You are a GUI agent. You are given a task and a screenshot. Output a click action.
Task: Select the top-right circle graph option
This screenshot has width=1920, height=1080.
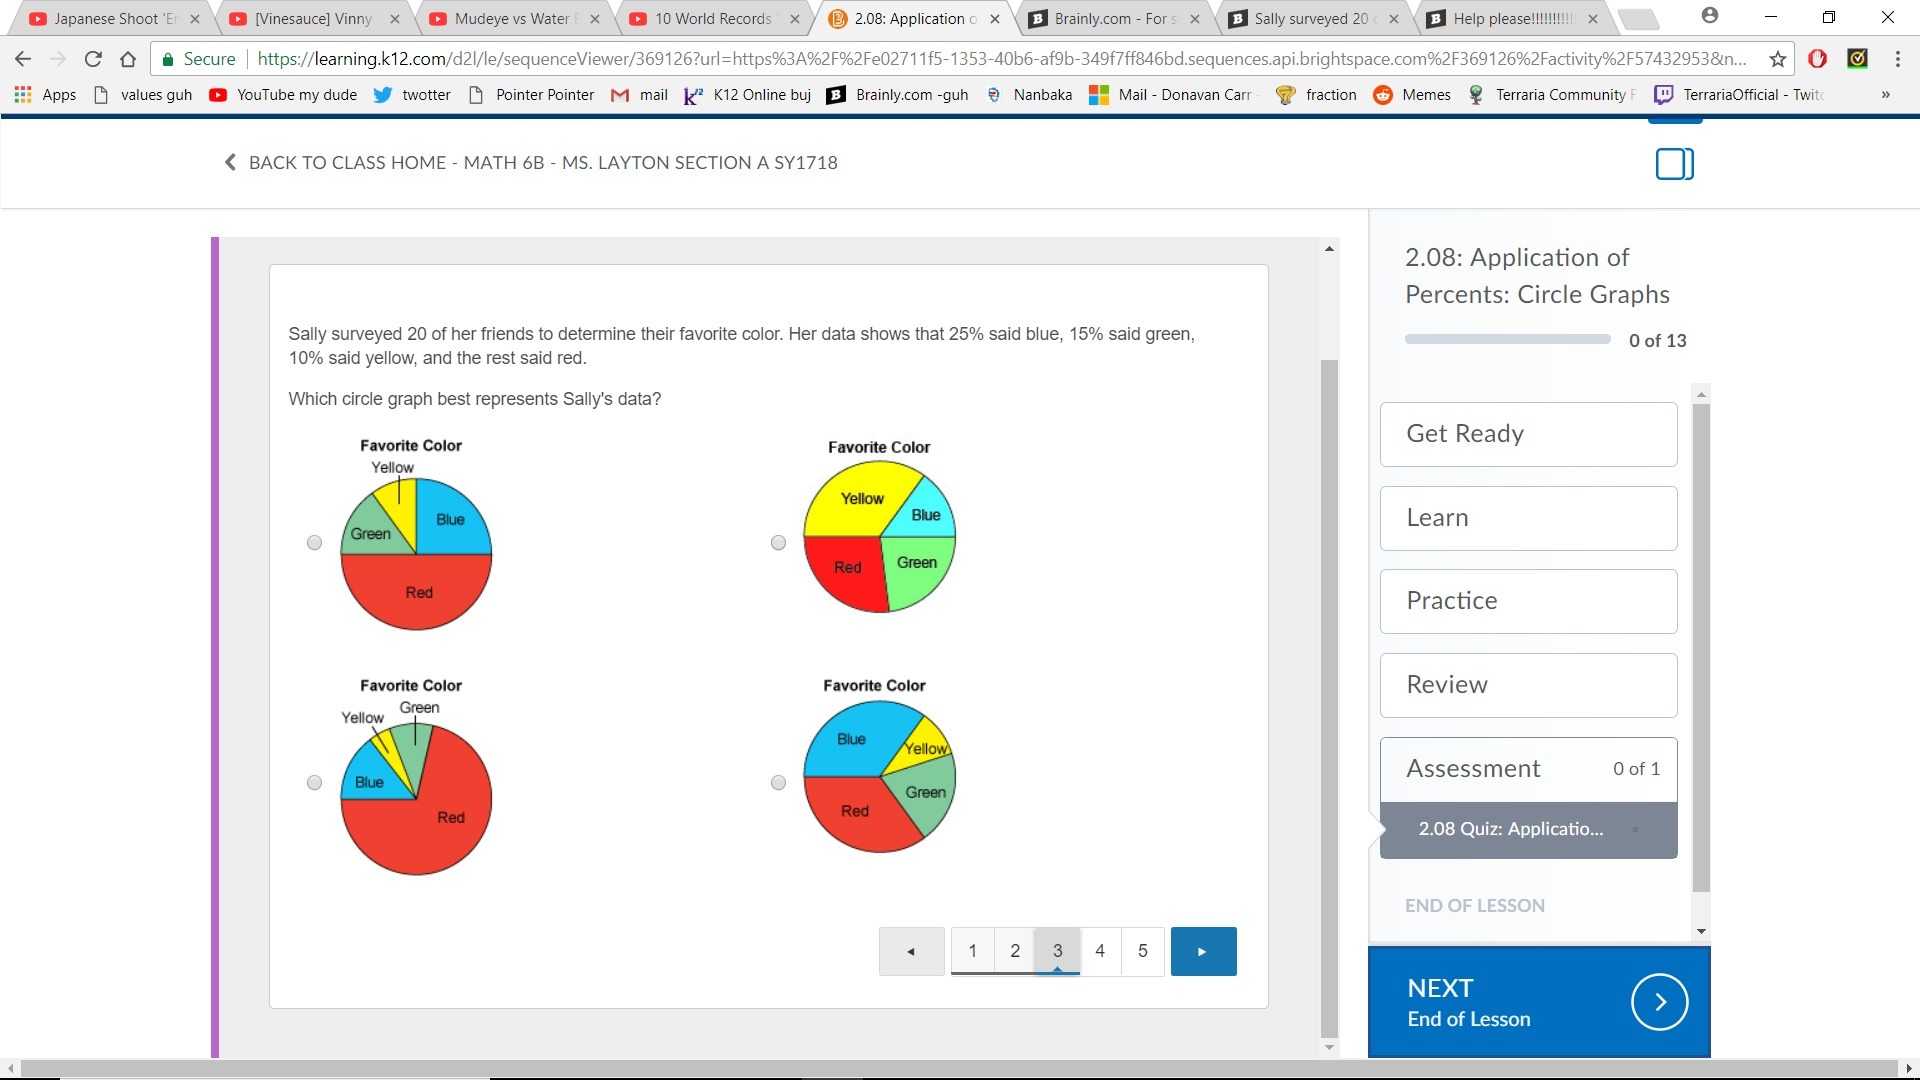coord(778,543)
